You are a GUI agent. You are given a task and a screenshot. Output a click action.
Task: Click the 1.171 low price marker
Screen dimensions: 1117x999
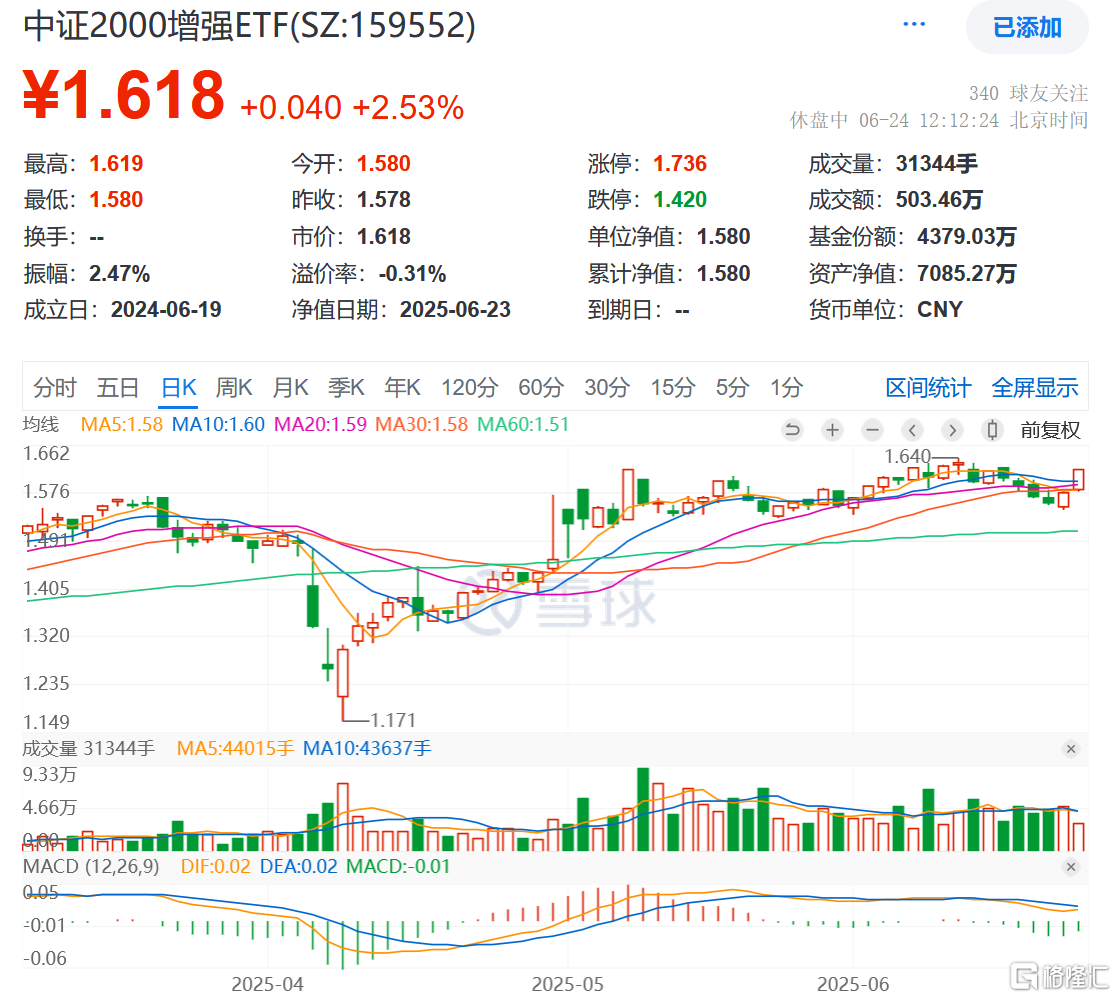[393, 720]
